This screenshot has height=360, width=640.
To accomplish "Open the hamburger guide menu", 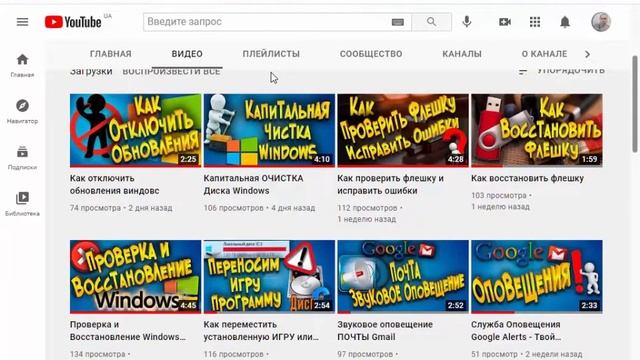I will tap(22, 22).
